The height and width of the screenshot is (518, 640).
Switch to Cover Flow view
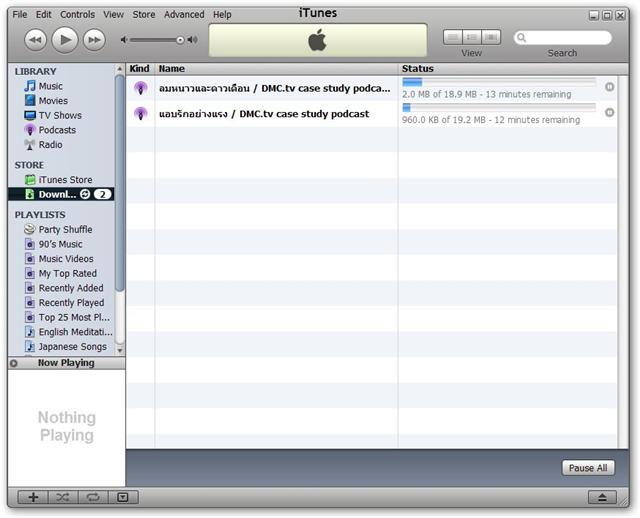pyautogui.click(x=490, y=37)
